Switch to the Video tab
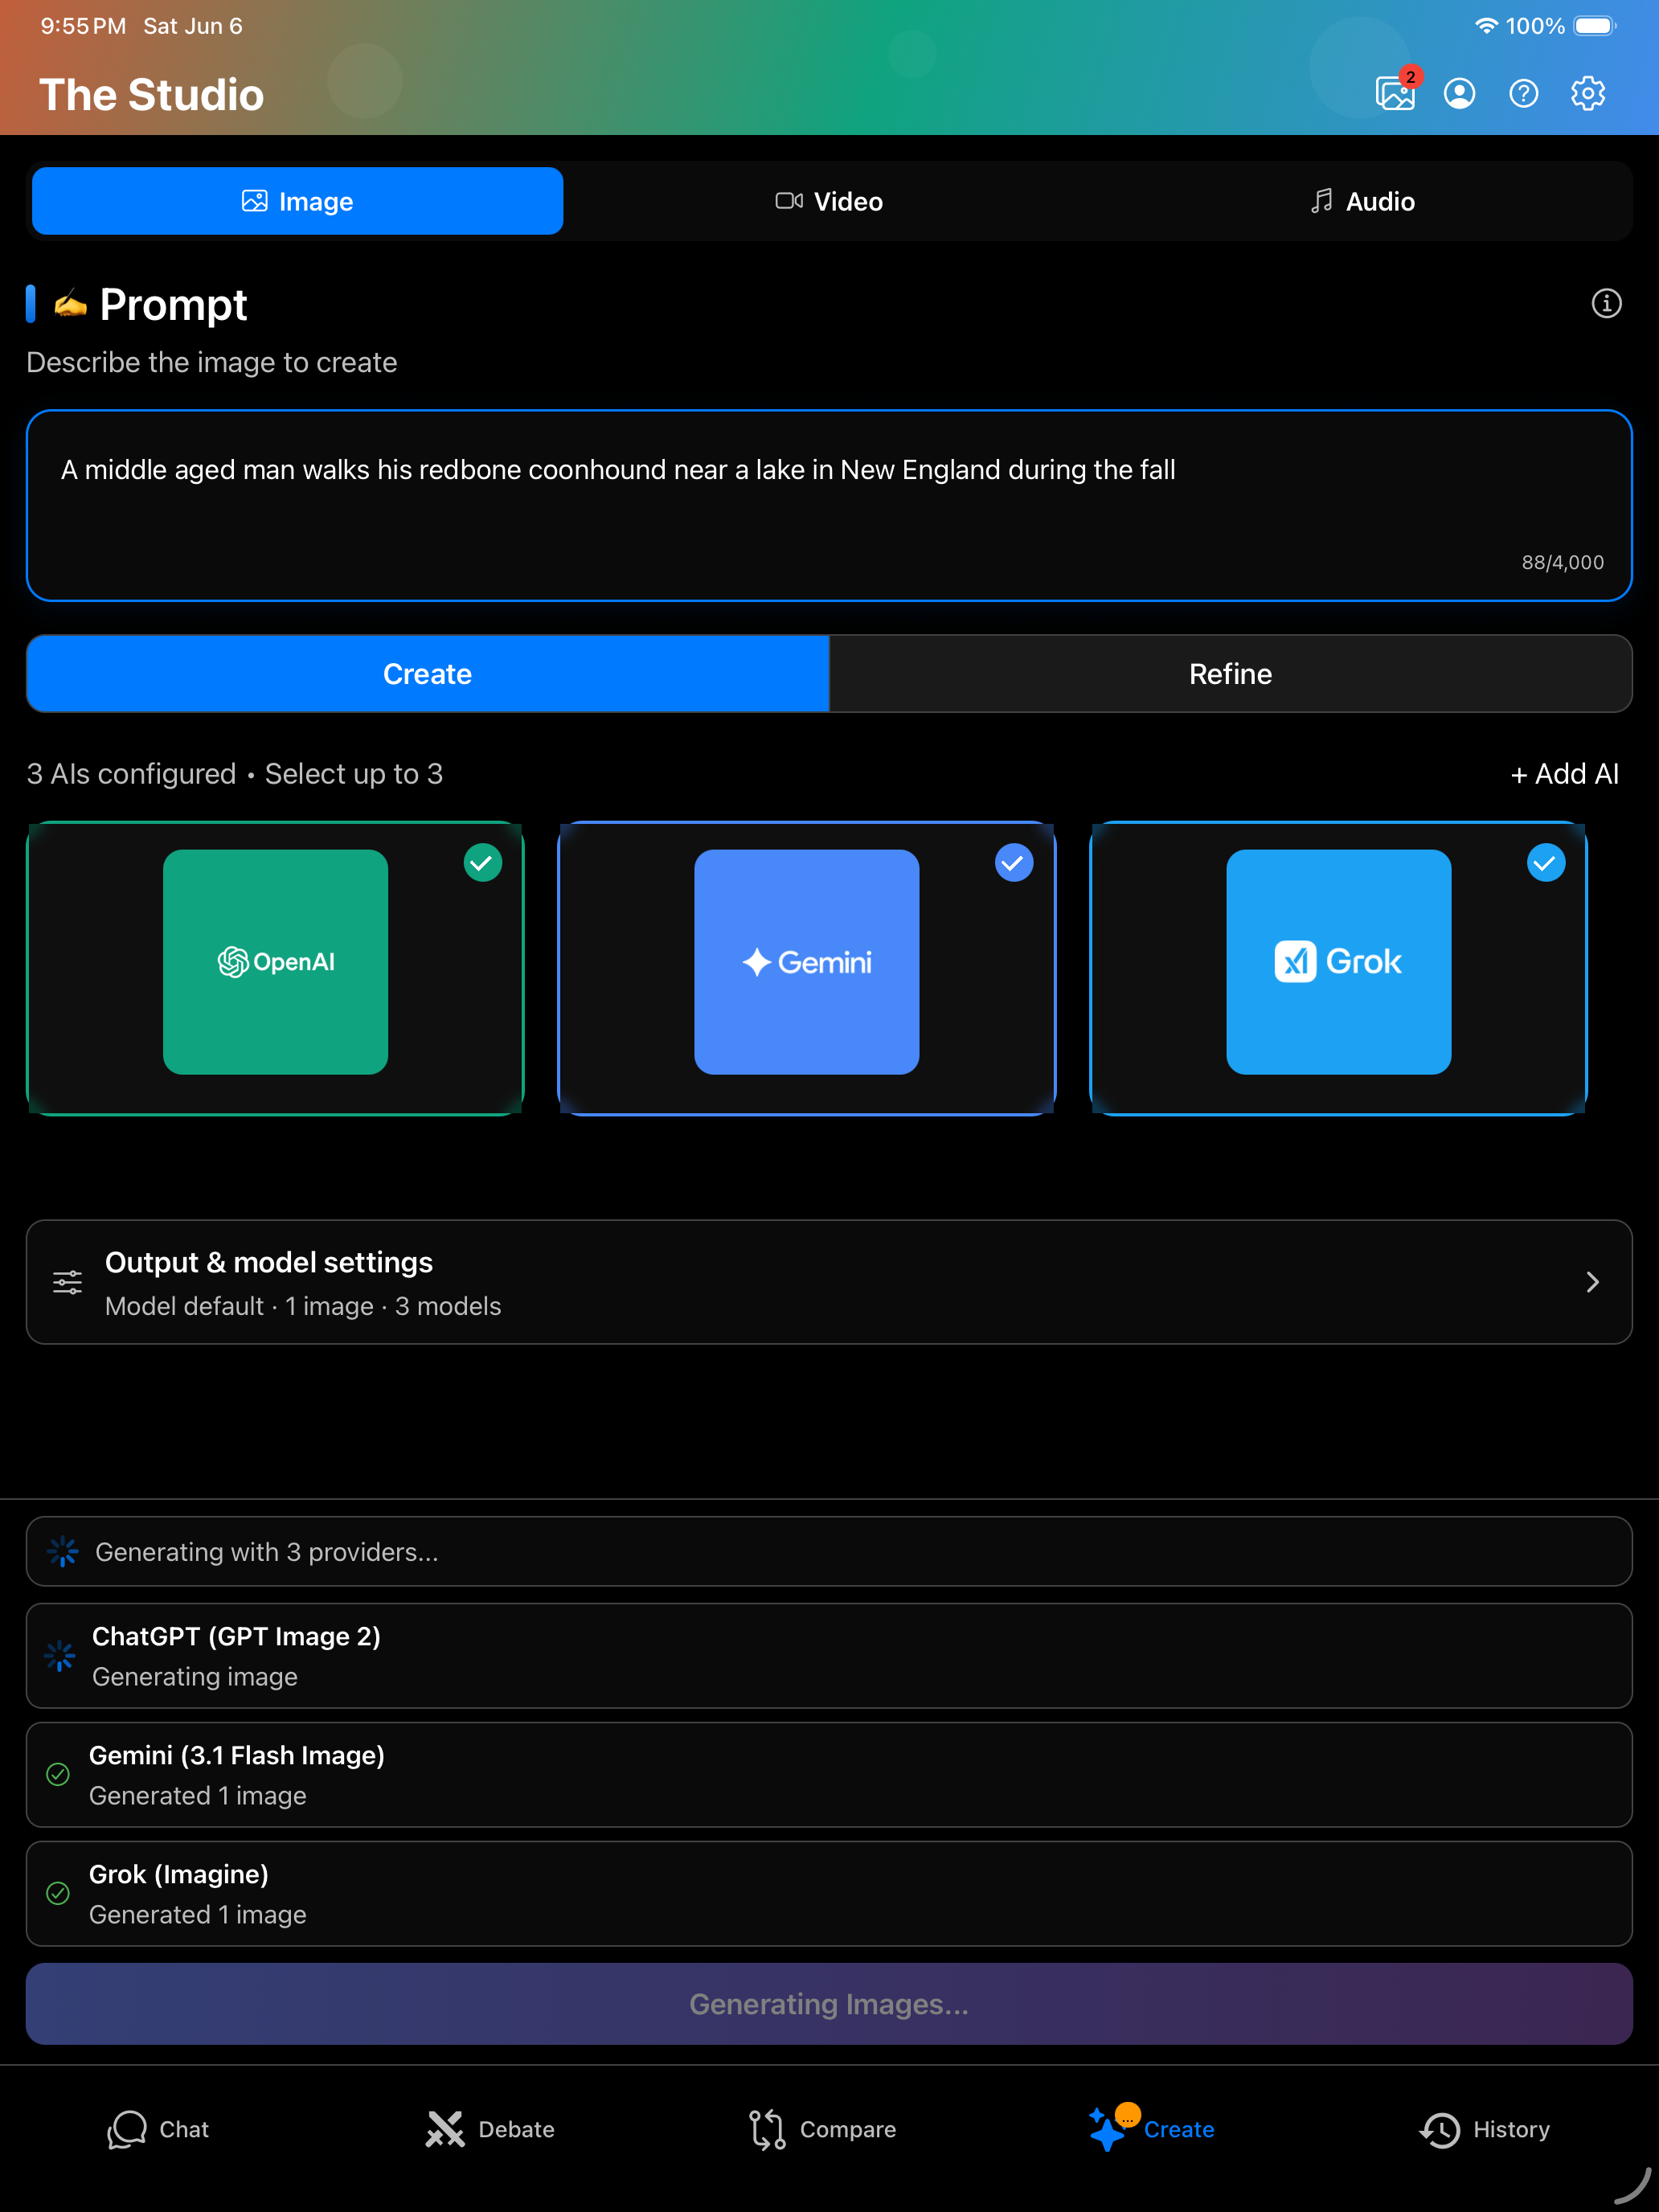Screen dimensions: 1659x2212 coord(829,202)
